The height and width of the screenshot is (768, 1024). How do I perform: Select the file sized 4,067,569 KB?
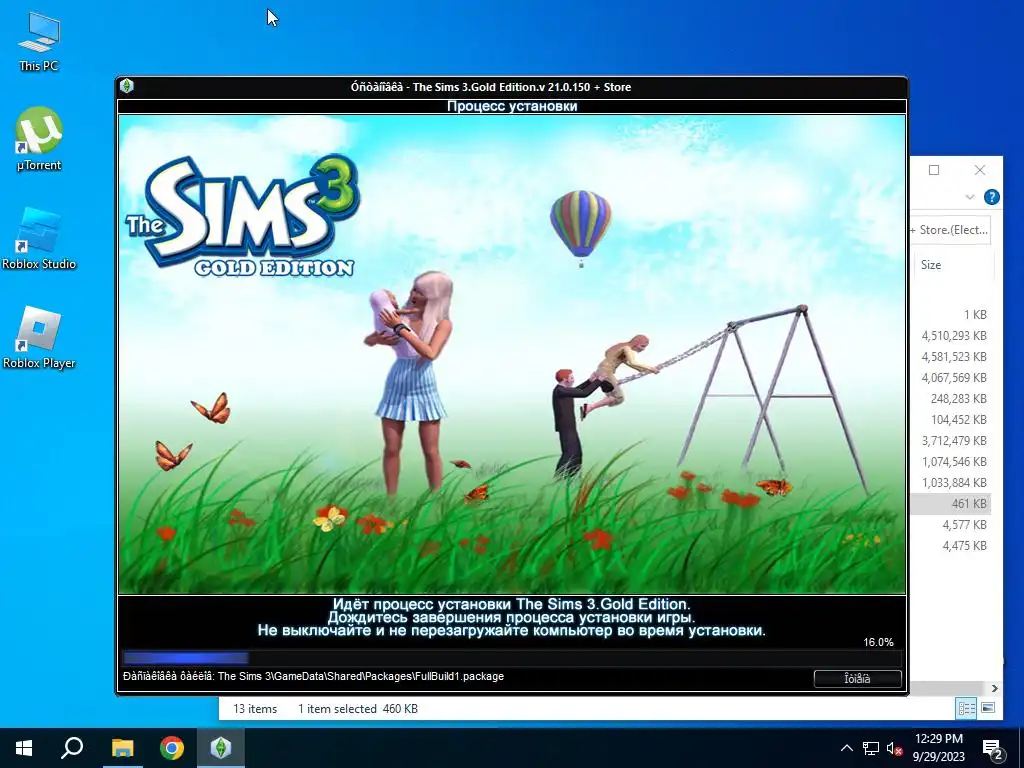(x=952, y=377)
